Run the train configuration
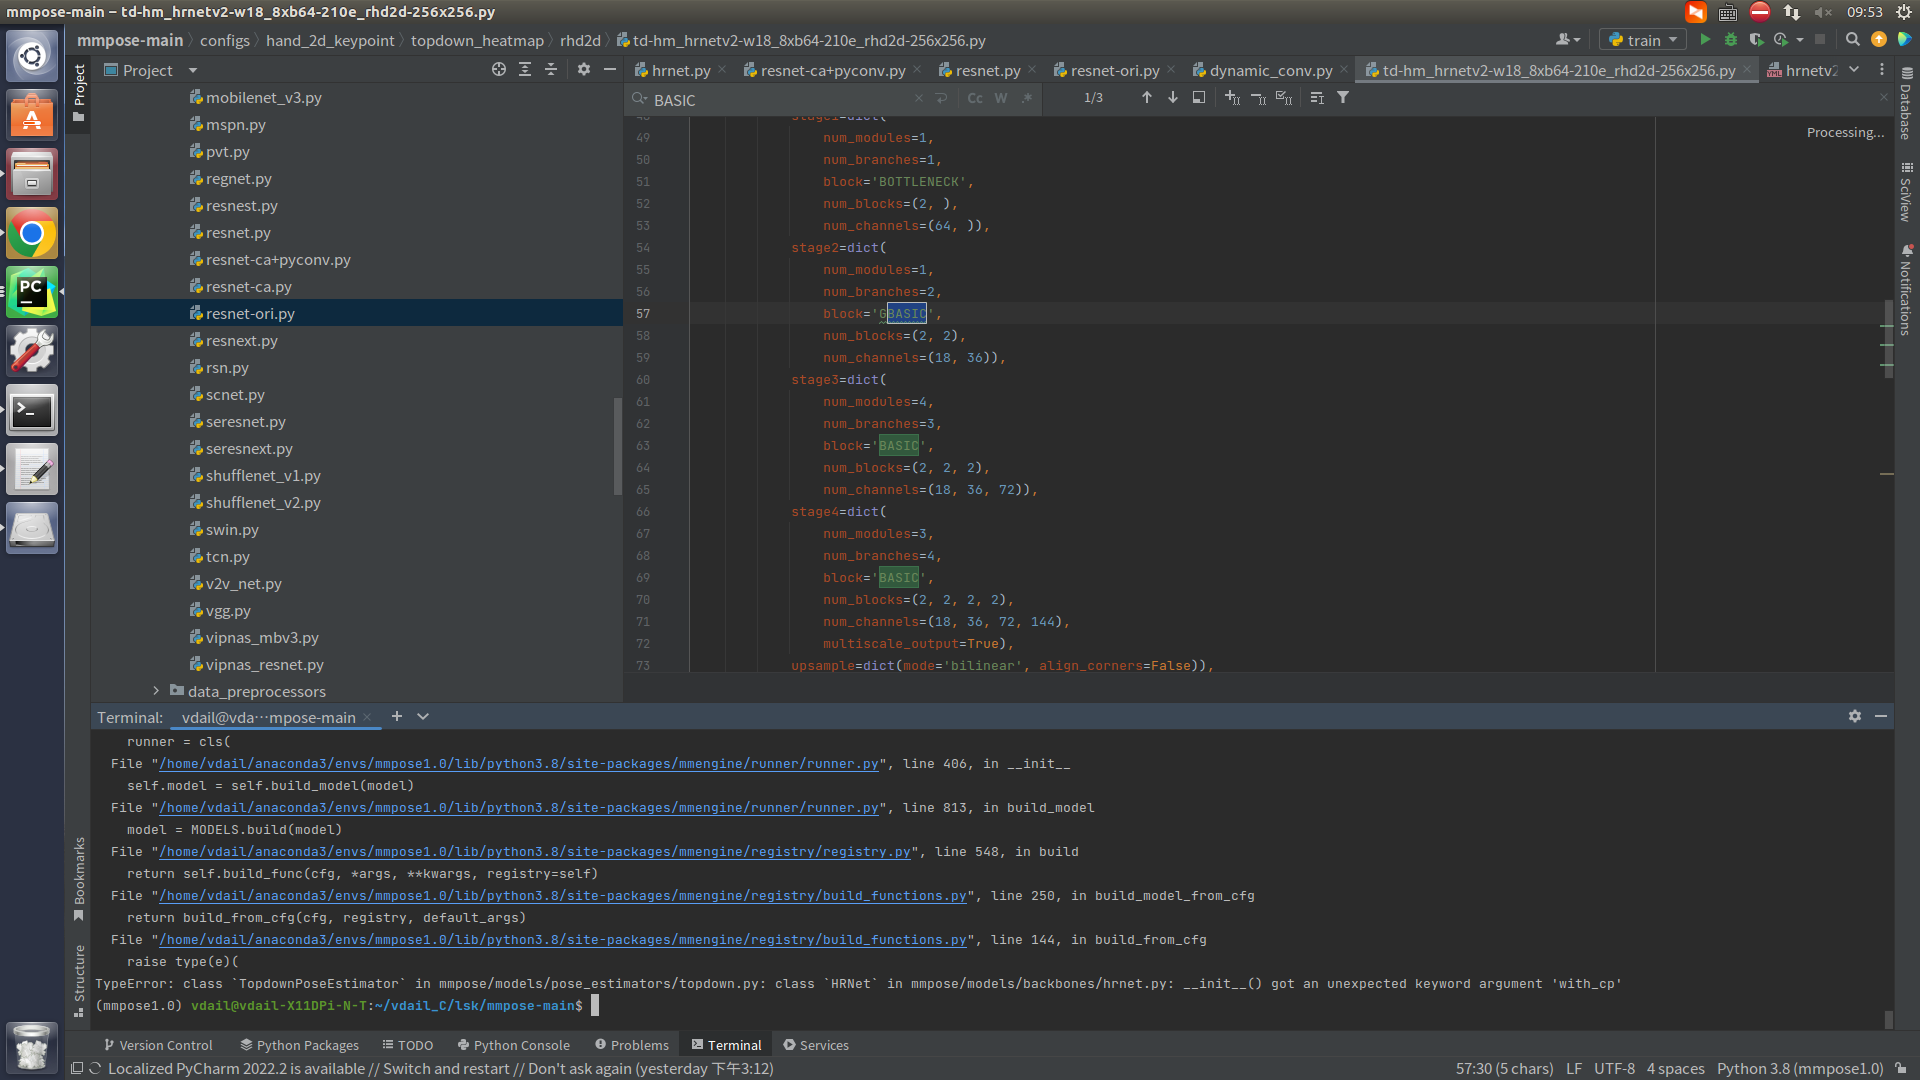 pos(1706,40)
